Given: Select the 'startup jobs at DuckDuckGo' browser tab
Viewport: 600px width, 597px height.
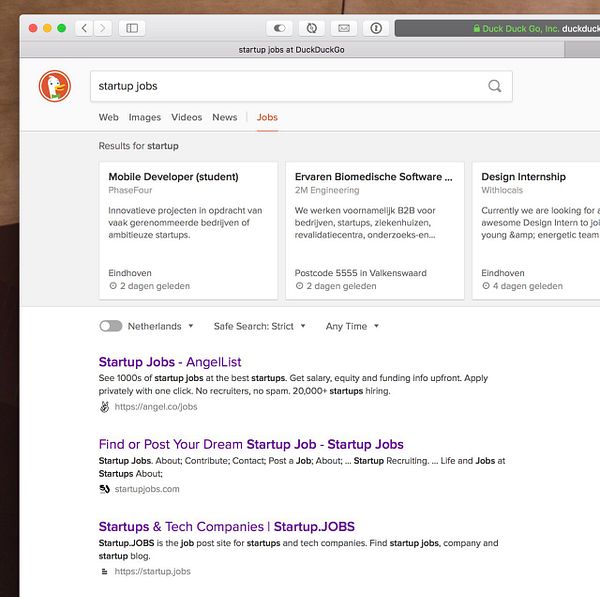Looking at the screenshot, I should 292,50.
